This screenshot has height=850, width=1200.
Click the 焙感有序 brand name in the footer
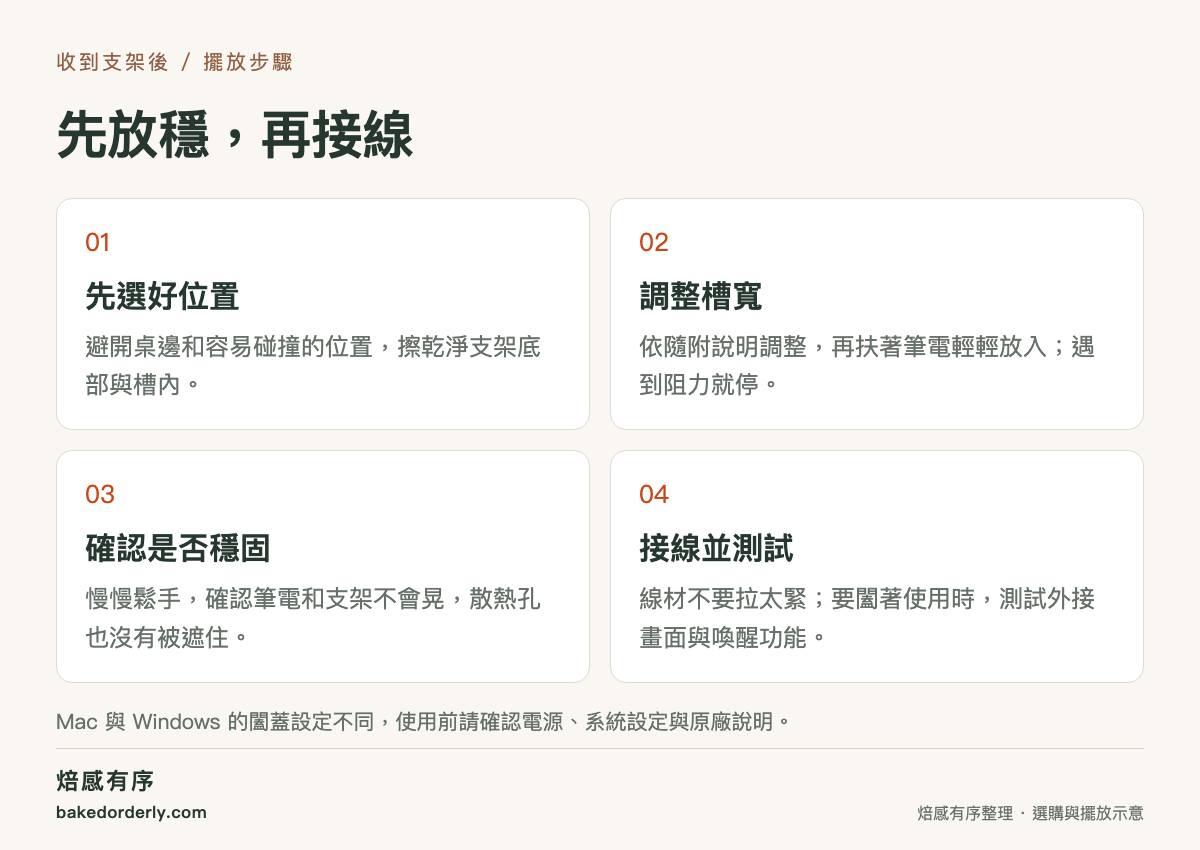tap(105, 781)
